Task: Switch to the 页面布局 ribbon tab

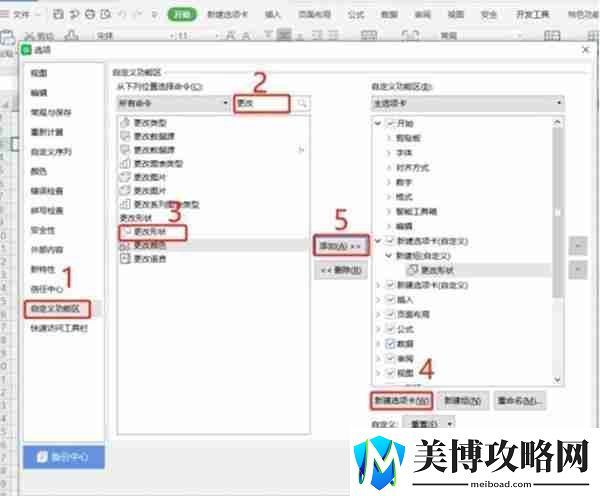Action: [315, 15]
